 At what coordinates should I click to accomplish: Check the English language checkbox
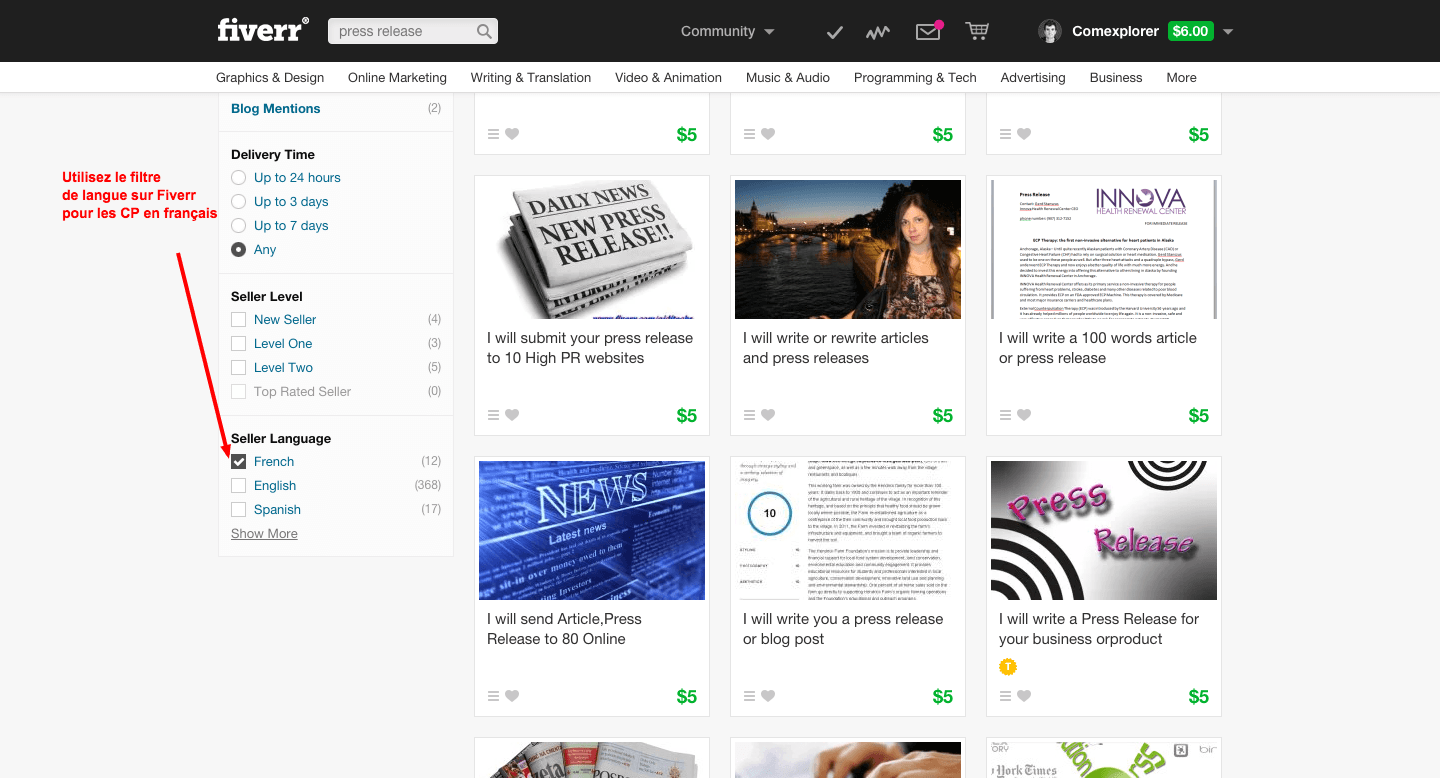[238, 485]
